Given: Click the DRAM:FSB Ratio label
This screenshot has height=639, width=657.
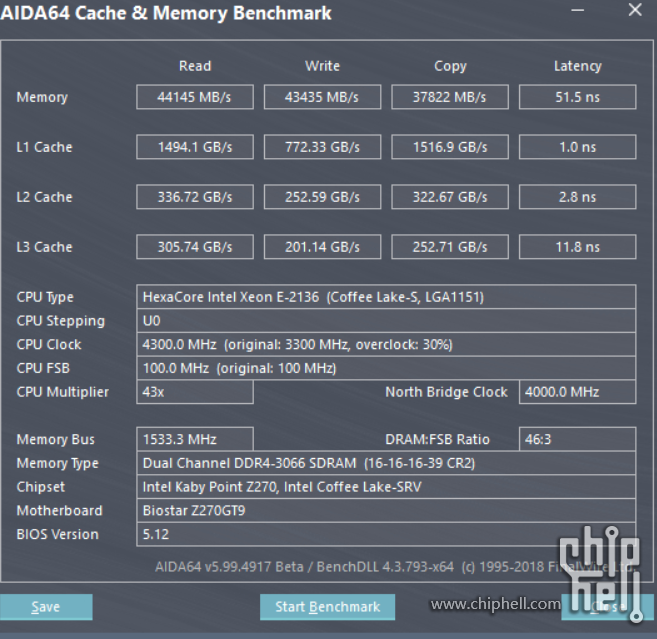Looking at the screenshot, I should 437,439.
